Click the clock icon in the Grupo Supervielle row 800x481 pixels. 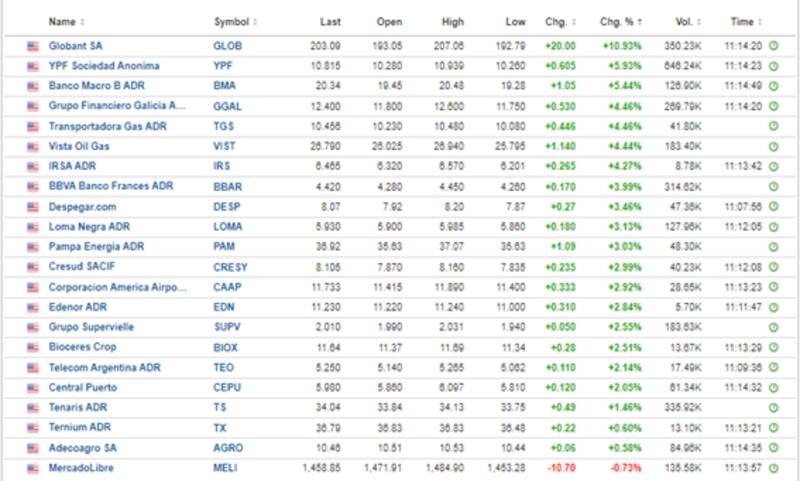click(773, 327)
